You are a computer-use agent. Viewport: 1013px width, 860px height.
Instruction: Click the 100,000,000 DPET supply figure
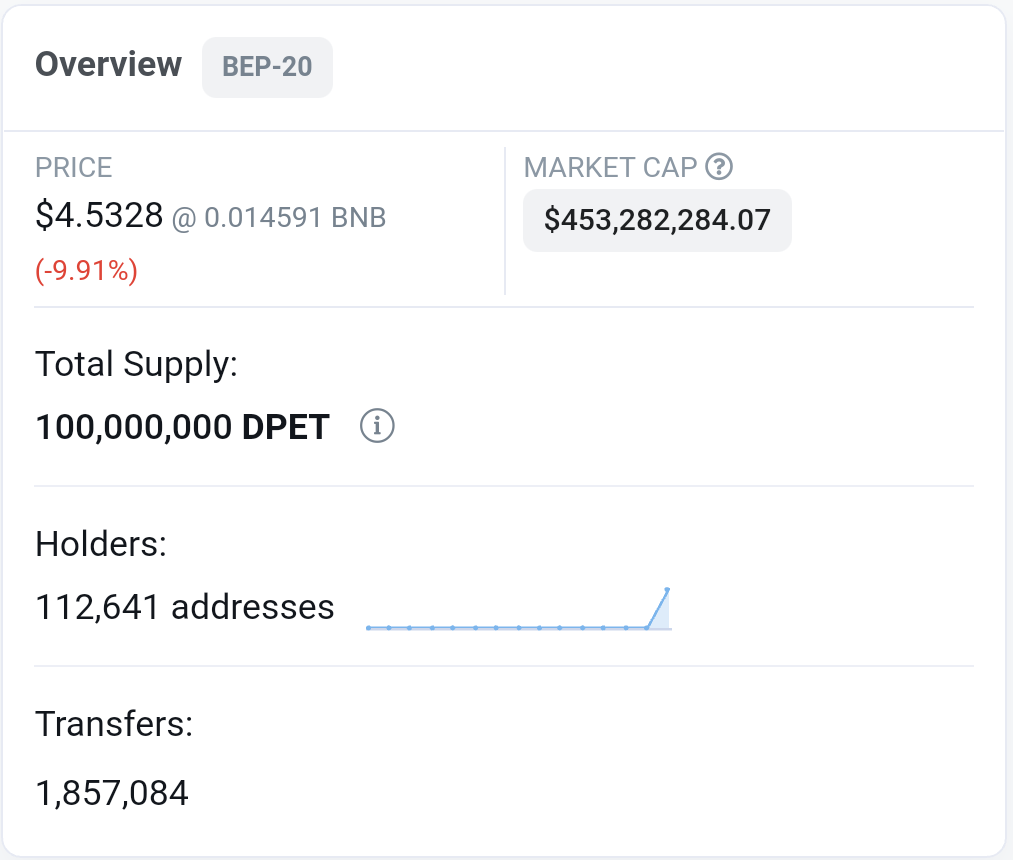(183, 427)
